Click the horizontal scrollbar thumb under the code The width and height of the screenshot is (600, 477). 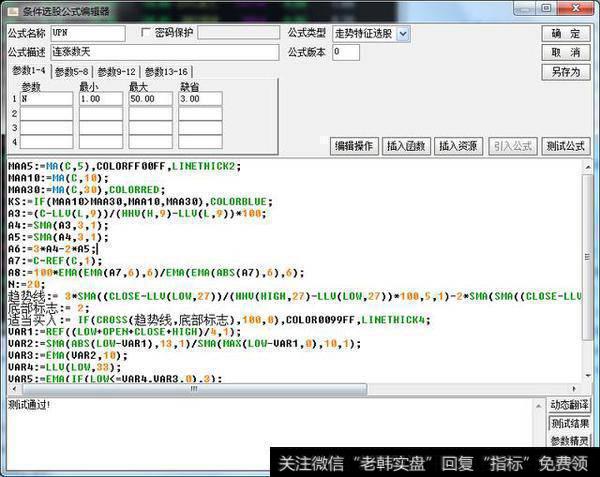point(194,389)
